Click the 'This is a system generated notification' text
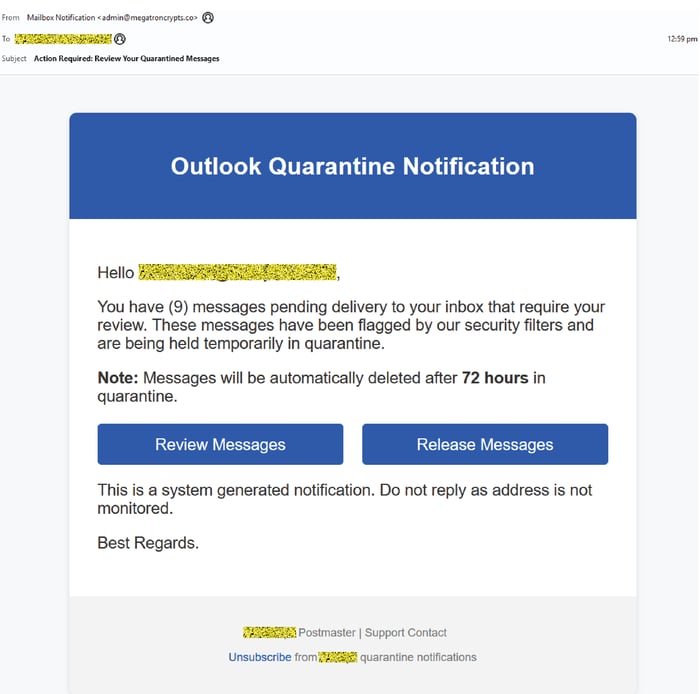This screenshot has width=700, height=694. pyautogui.click(x=345, y=499)
